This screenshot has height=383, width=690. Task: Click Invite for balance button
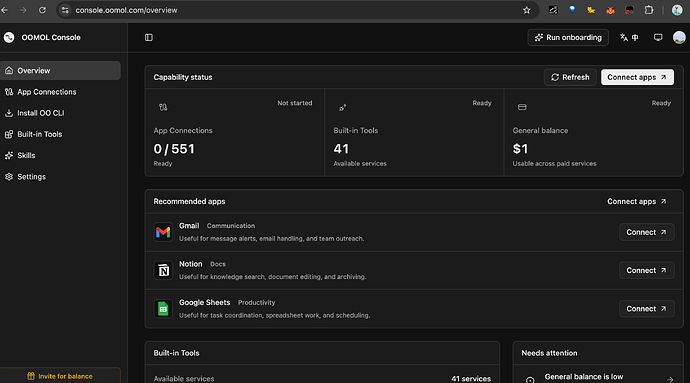click(x=60, y=376)
